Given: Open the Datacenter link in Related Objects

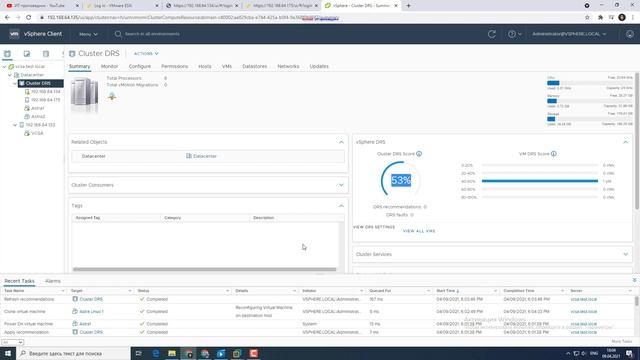Looking at the screenshot, I should pos(204,156).
